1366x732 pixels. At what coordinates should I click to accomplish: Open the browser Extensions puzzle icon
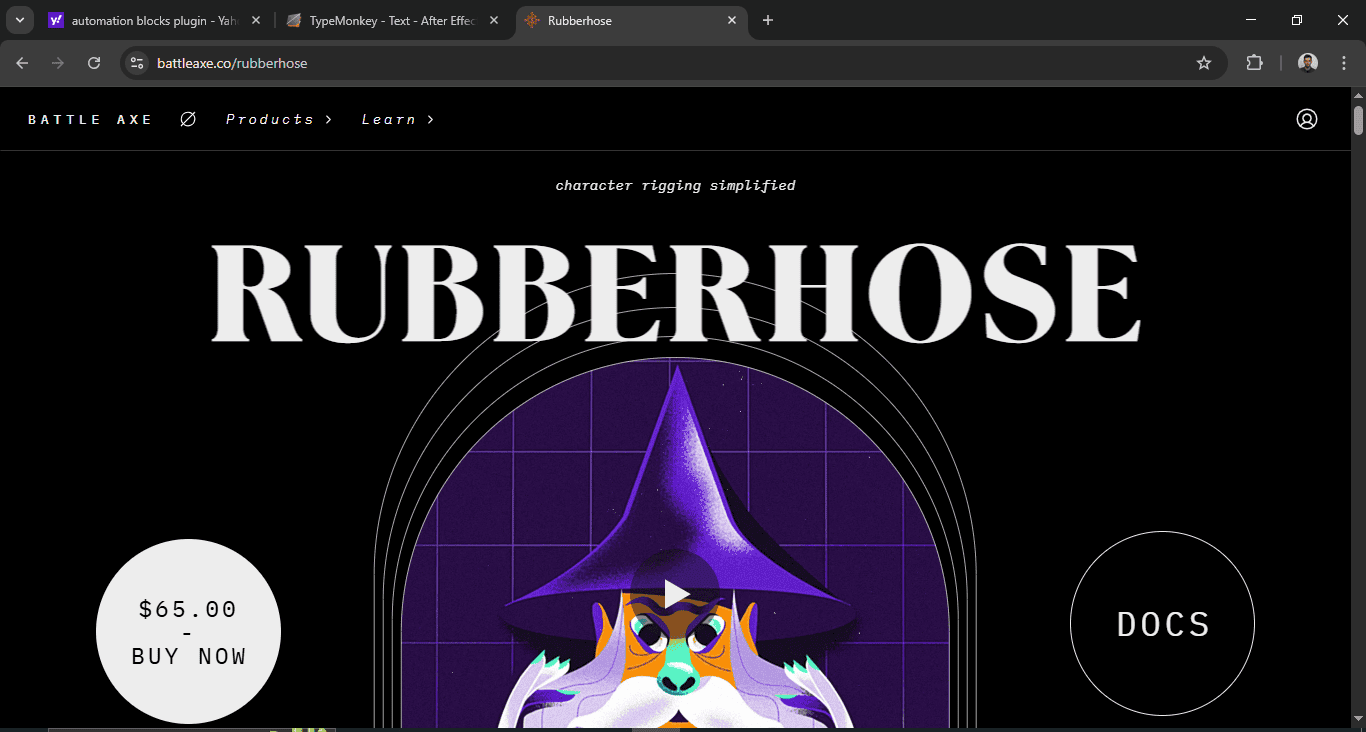pos(1254,63)
